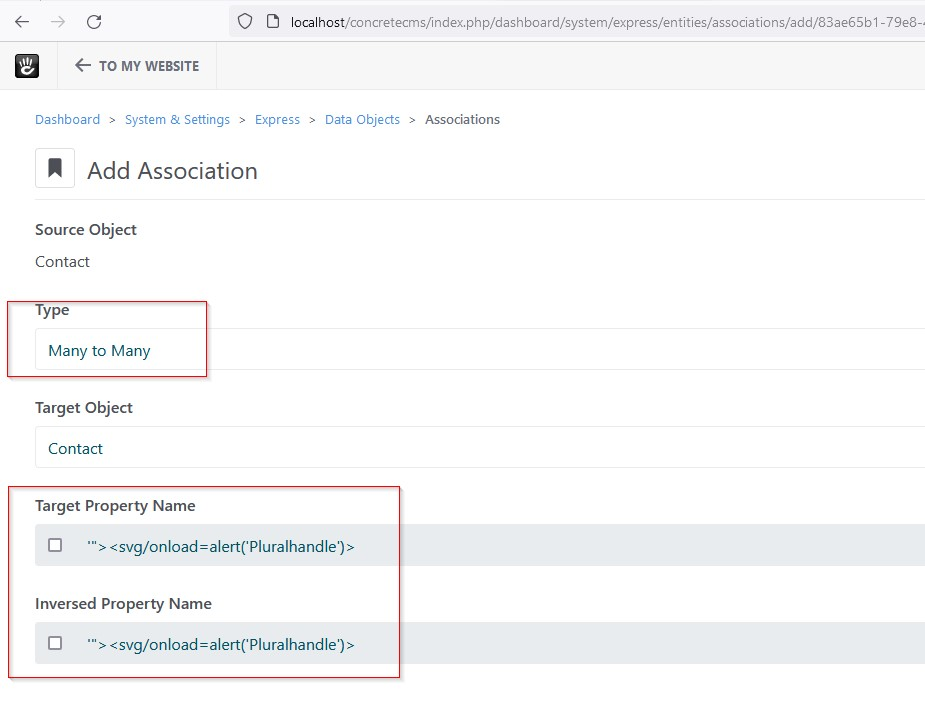The width and height of the screenshot is (925, 708).
Task: Check the Inversed Property Name checkbox
Action: 55,643
